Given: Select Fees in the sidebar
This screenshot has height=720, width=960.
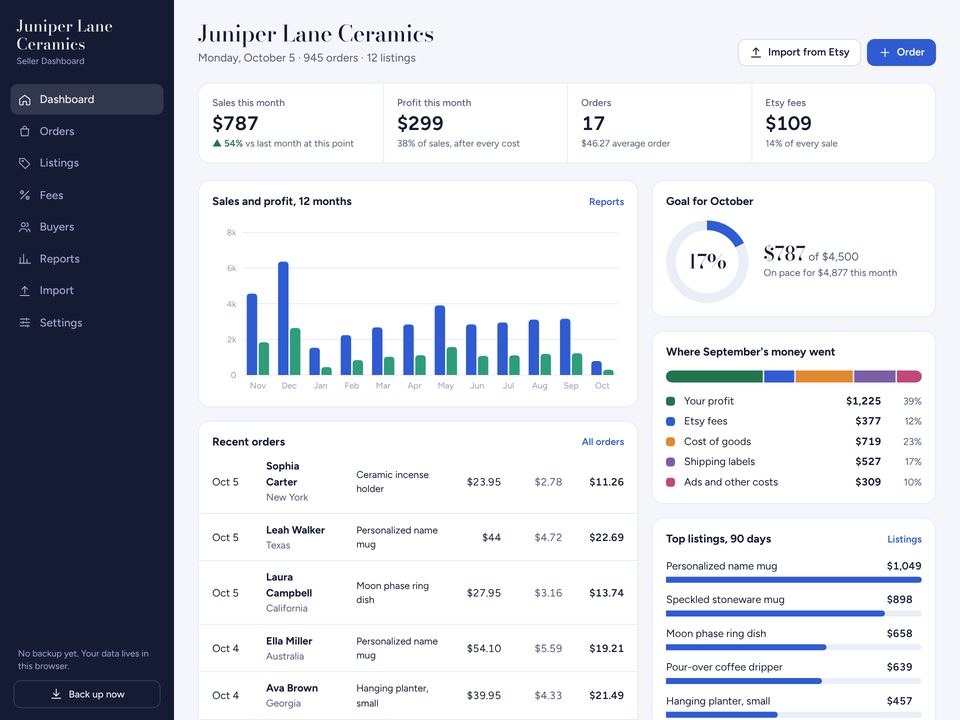Looking at the screenshot, I should coord(87,195).
